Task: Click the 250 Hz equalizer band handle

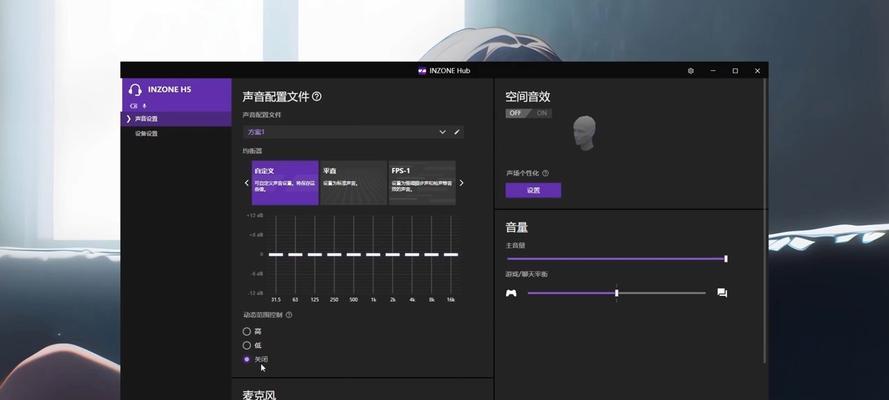Action: (x=334, y=254)
